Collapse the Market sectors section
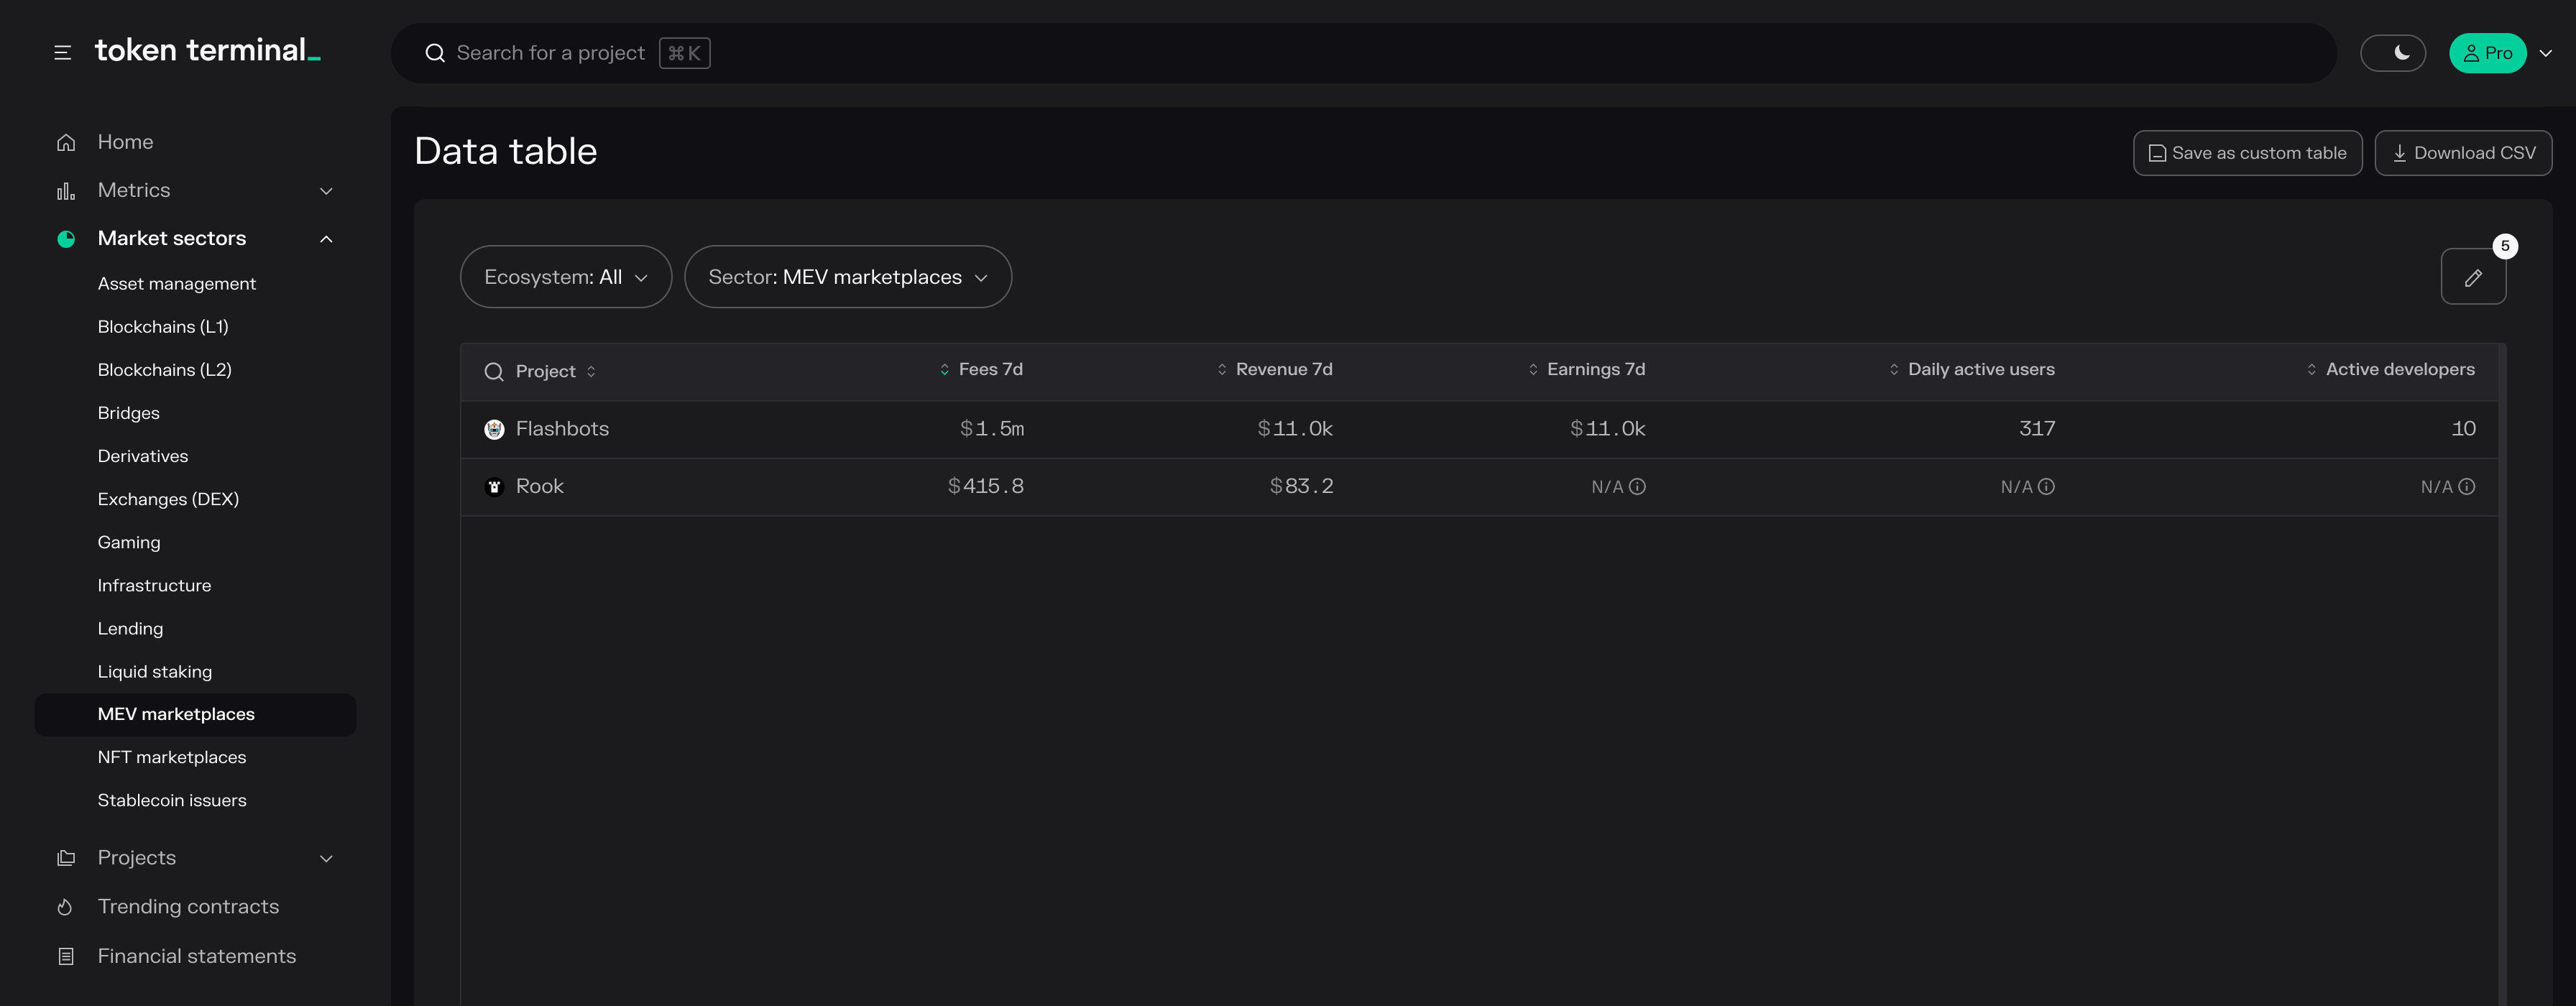 coord(326,238)
